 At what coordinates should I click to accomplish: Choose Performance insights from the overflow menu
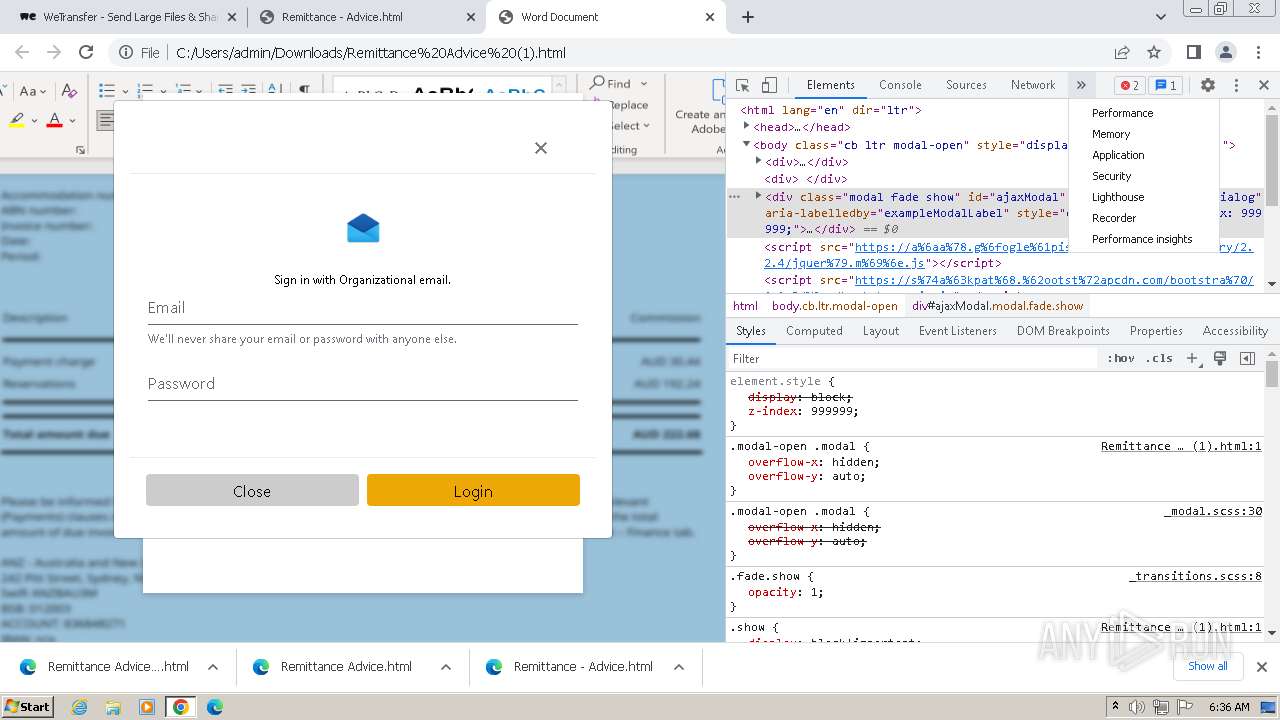[1142, 239]
